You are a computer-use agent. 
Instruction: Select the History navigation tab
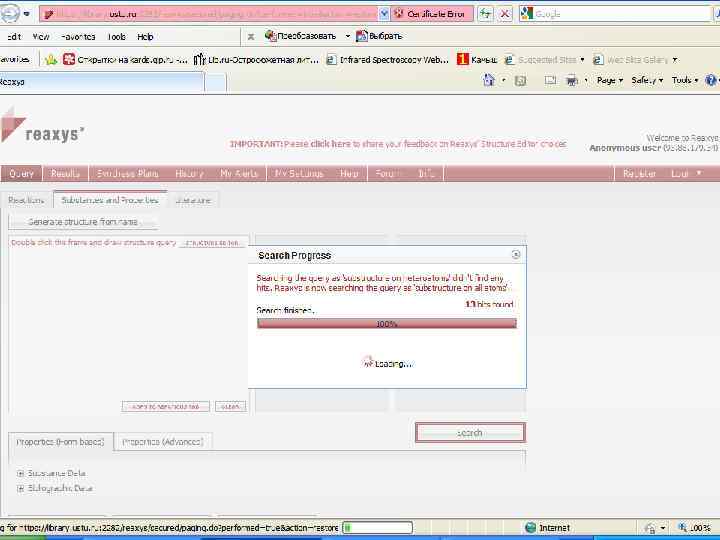pos(189,174)
